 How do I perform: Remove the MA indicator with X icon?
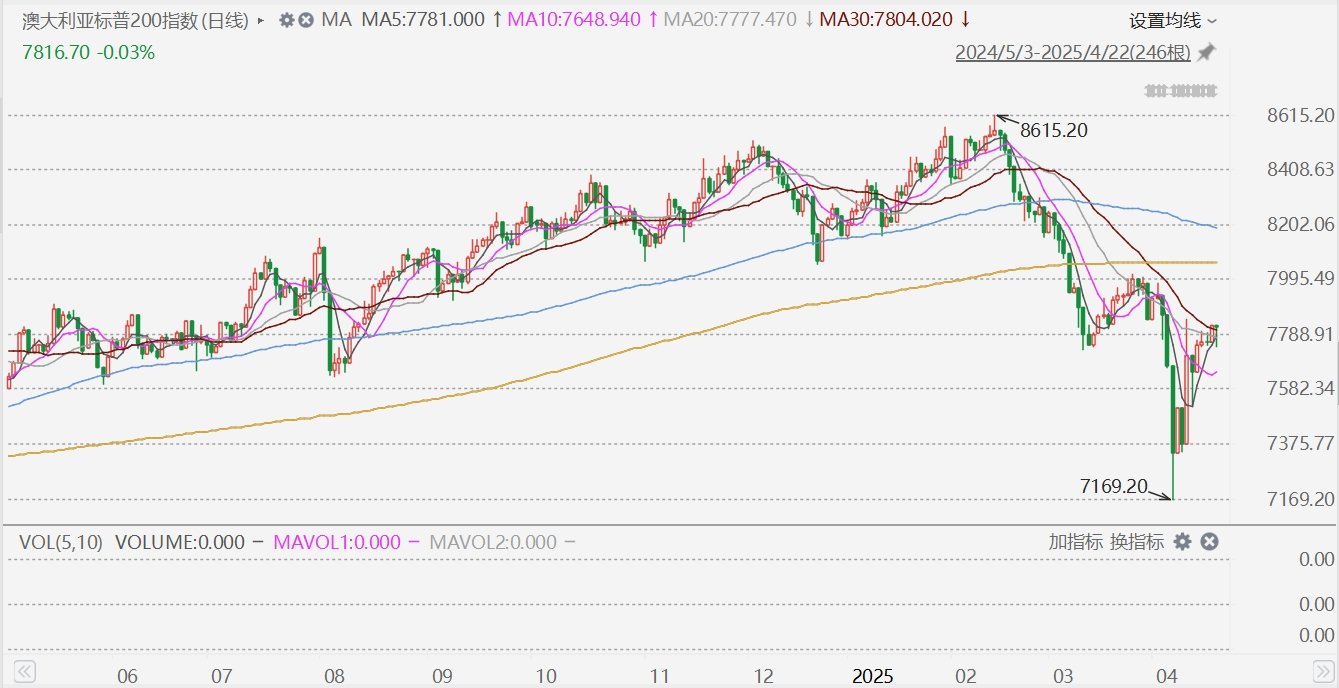pyautogui.click(x=306, y=20)
